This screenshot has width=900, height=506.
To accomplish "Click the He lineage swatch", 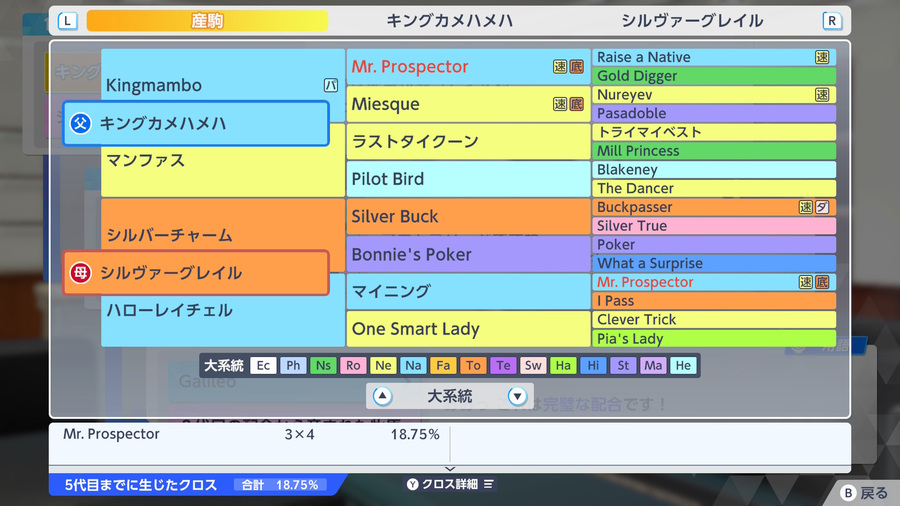I will 683,365.
